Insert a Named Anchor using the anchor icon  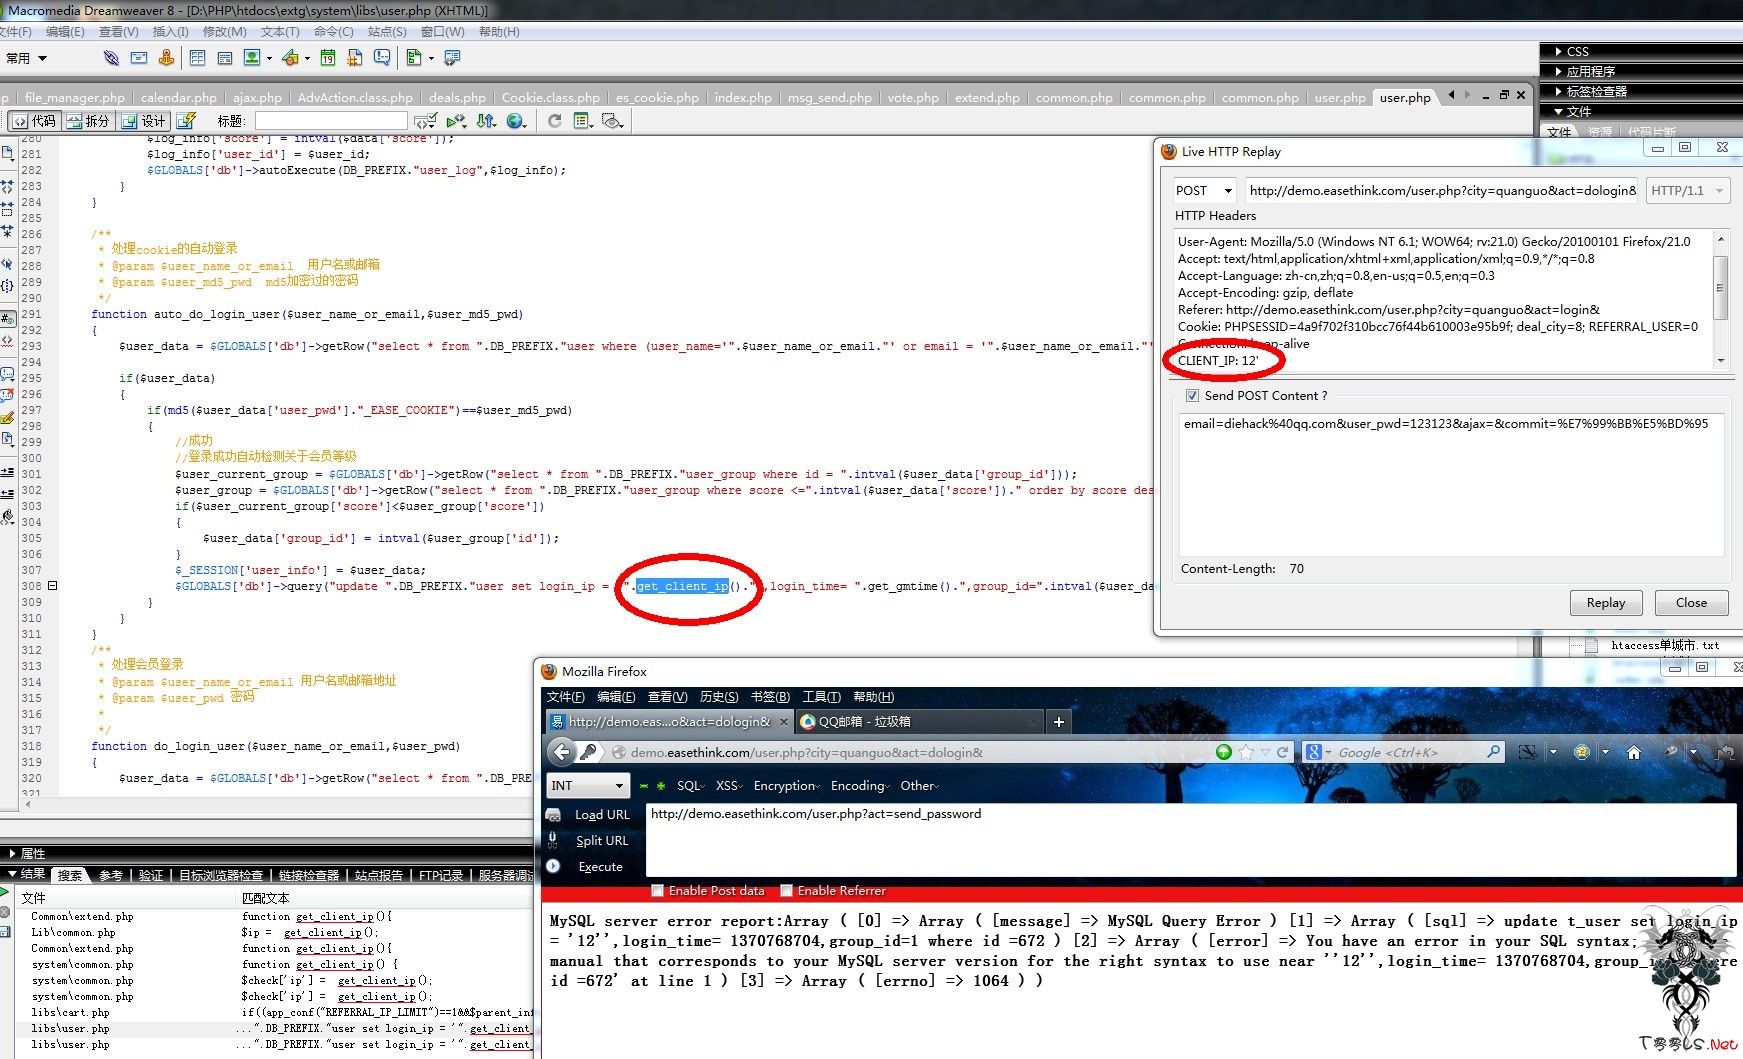(x=166, y=58)
